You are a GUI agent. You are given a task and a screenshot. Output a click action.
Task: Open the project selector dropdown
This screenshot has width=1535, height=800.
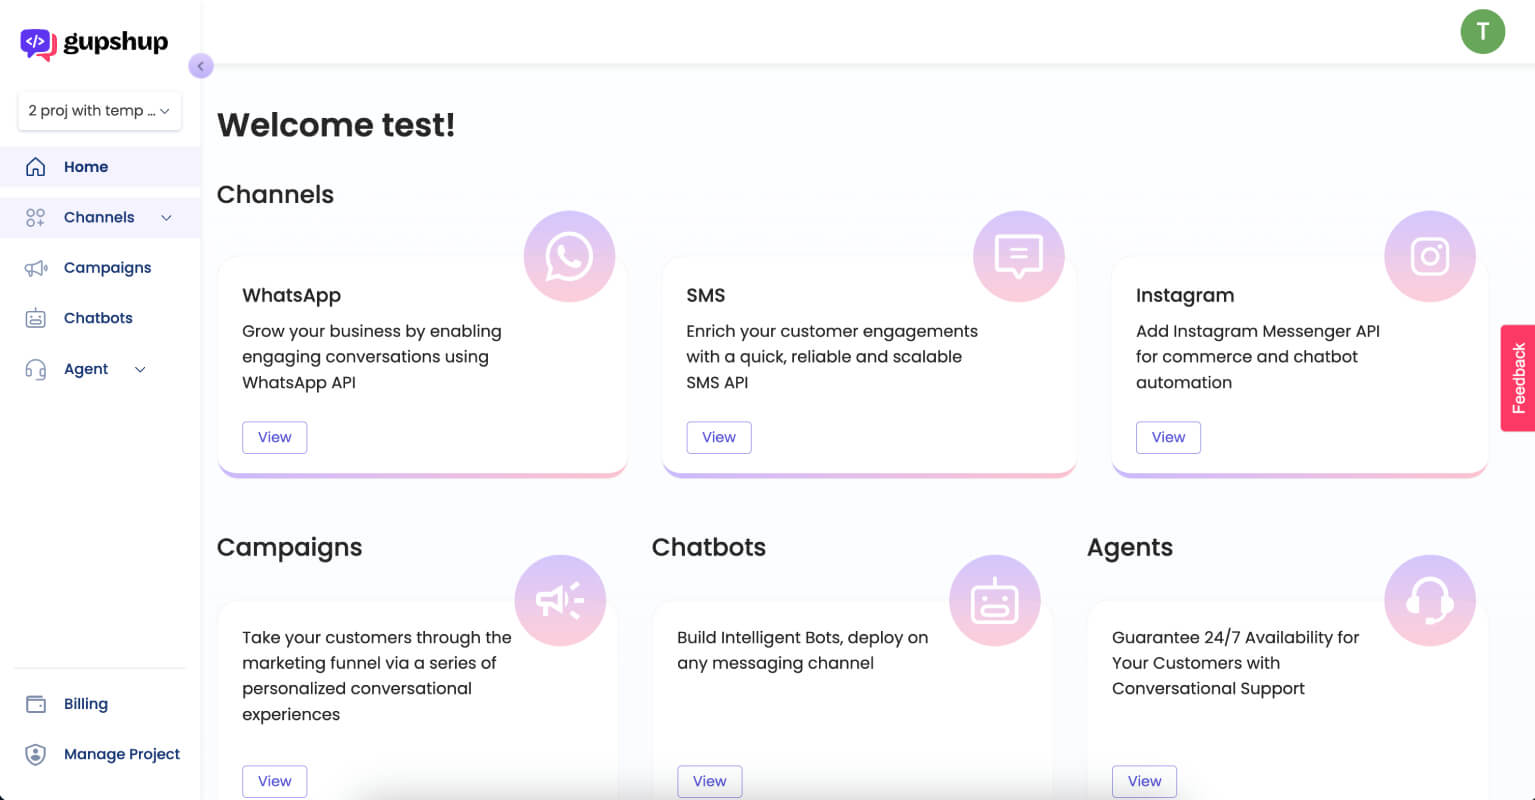click(x=99, y=111)
